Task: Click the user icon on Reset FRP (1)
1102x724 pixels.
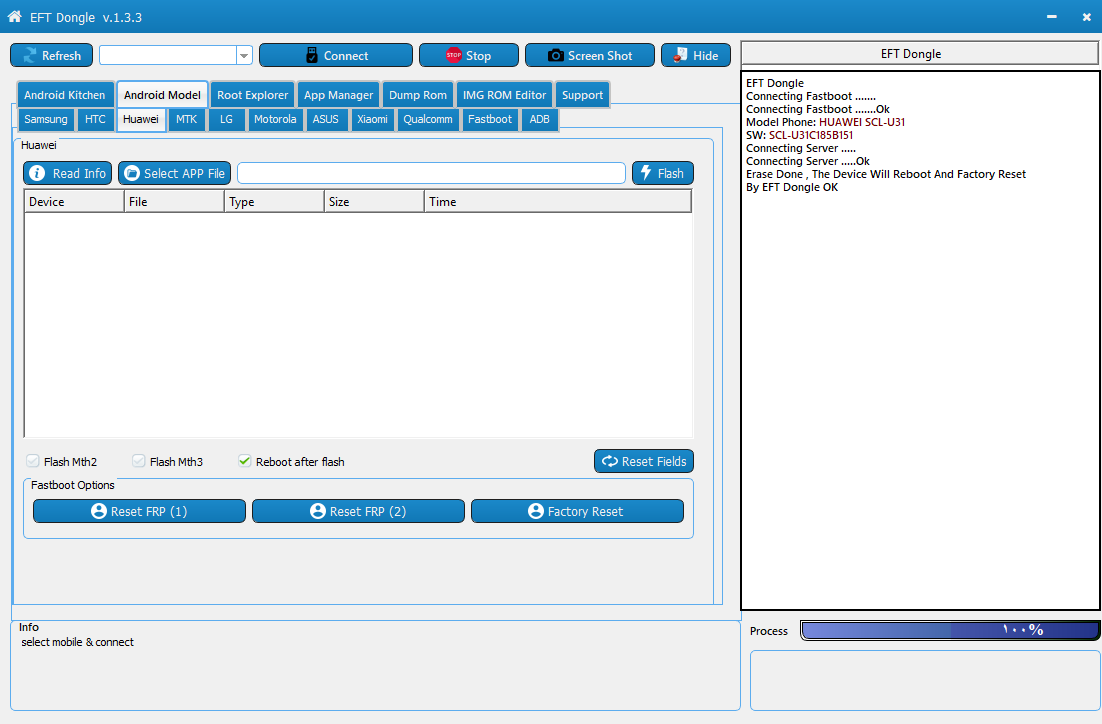Action: click(x=99, y=511)
